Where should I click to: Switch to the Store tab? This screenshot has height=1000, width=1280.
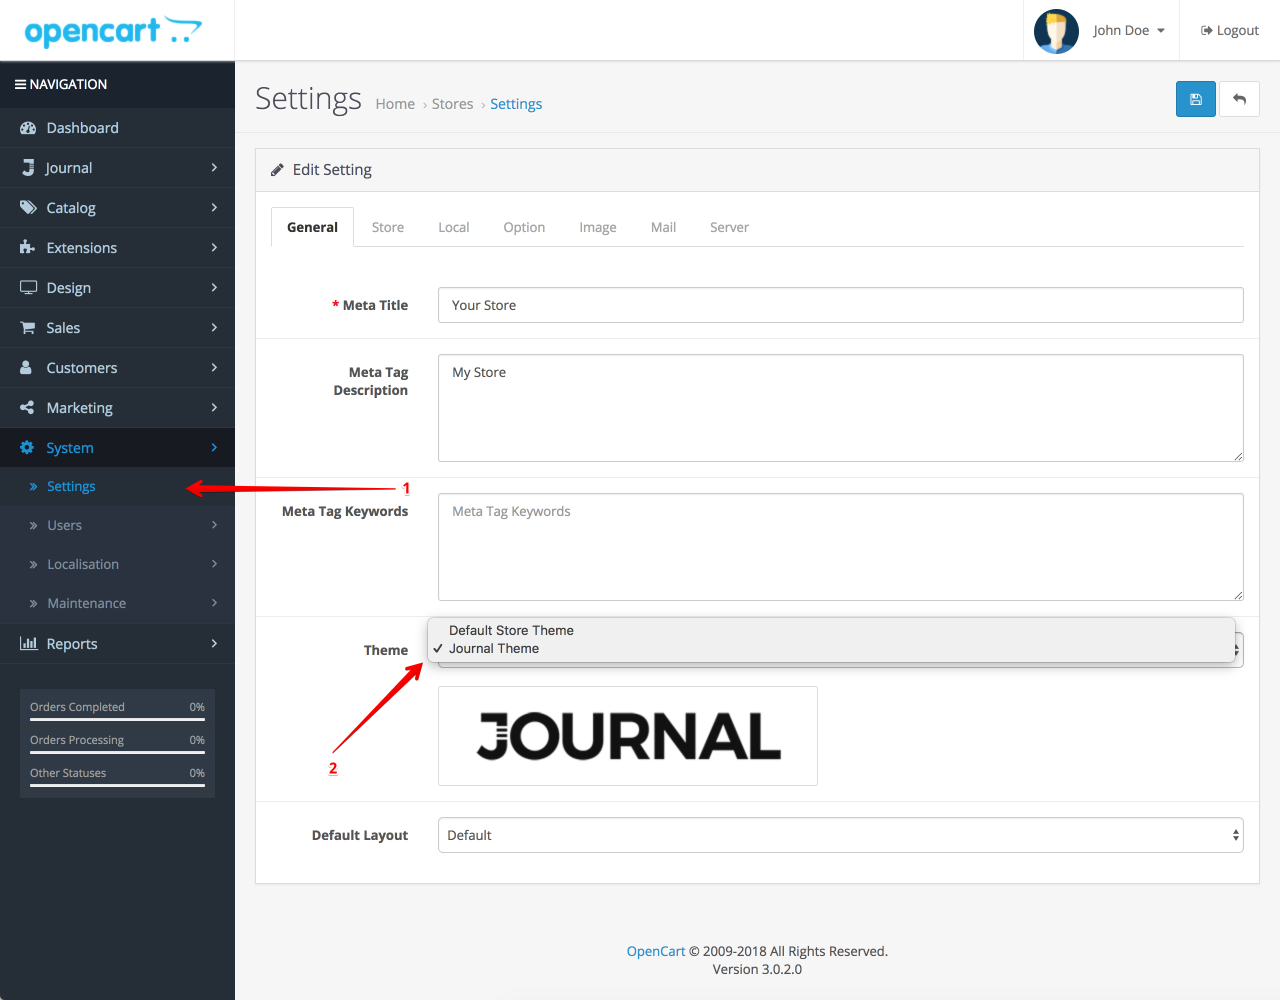pos(388,227)
